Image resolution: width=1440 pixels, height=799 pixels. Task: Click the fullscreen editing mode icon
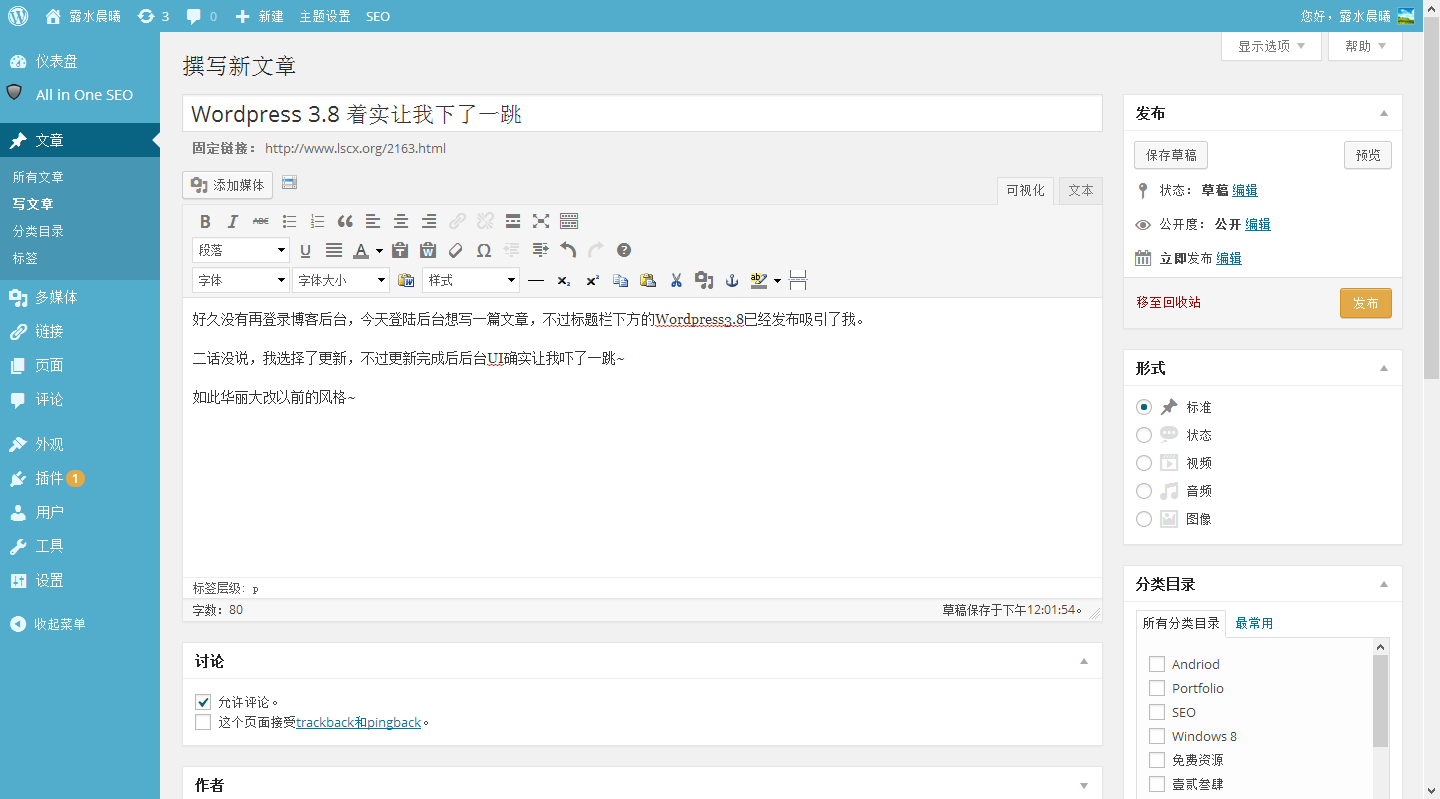point(541,222)
